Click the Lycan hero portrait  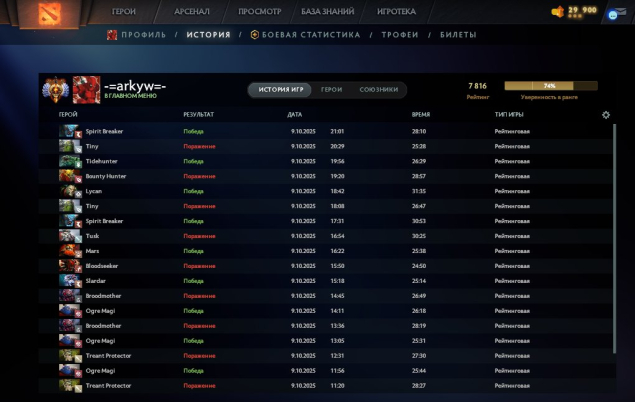(x=71, y=191)
